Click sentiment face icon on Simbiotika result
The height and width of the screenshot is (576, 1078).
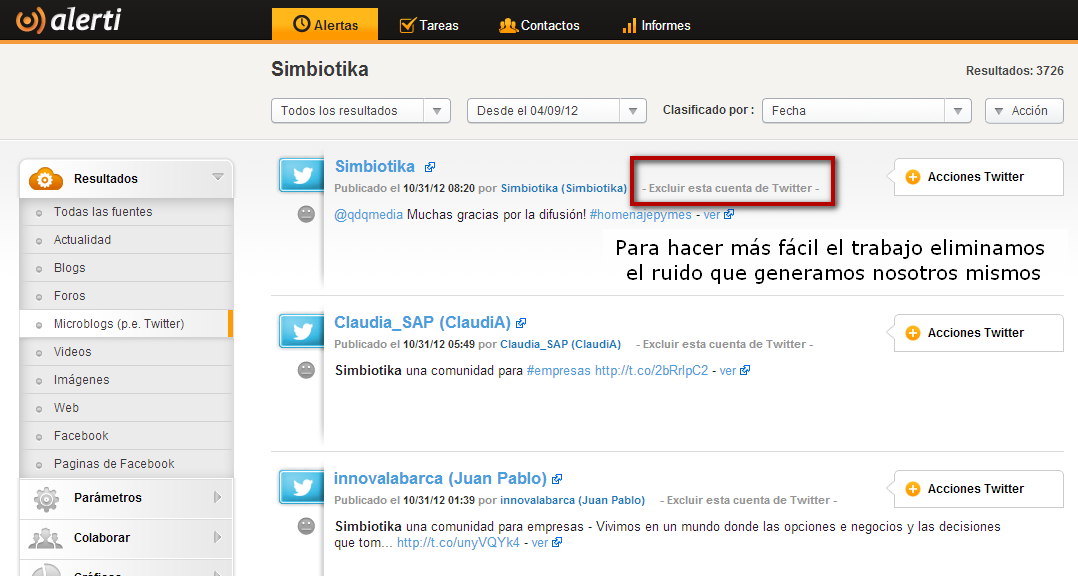point(306,214)
